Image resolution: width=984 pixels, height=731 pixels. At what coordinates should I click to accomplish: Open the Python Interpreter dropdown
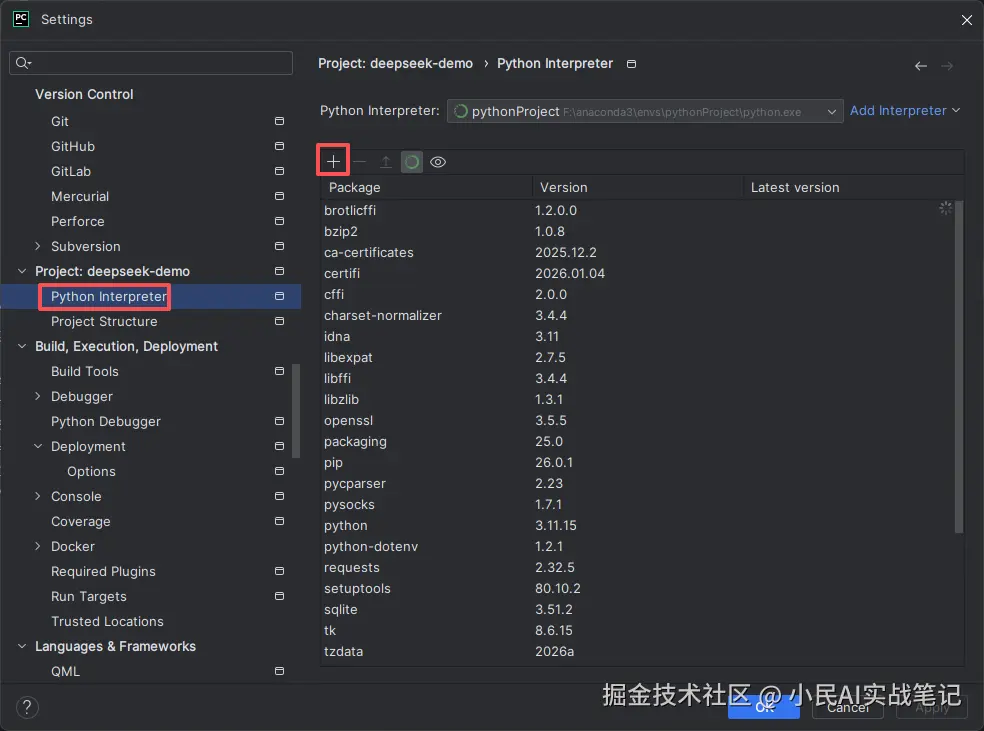click(644, 111)
